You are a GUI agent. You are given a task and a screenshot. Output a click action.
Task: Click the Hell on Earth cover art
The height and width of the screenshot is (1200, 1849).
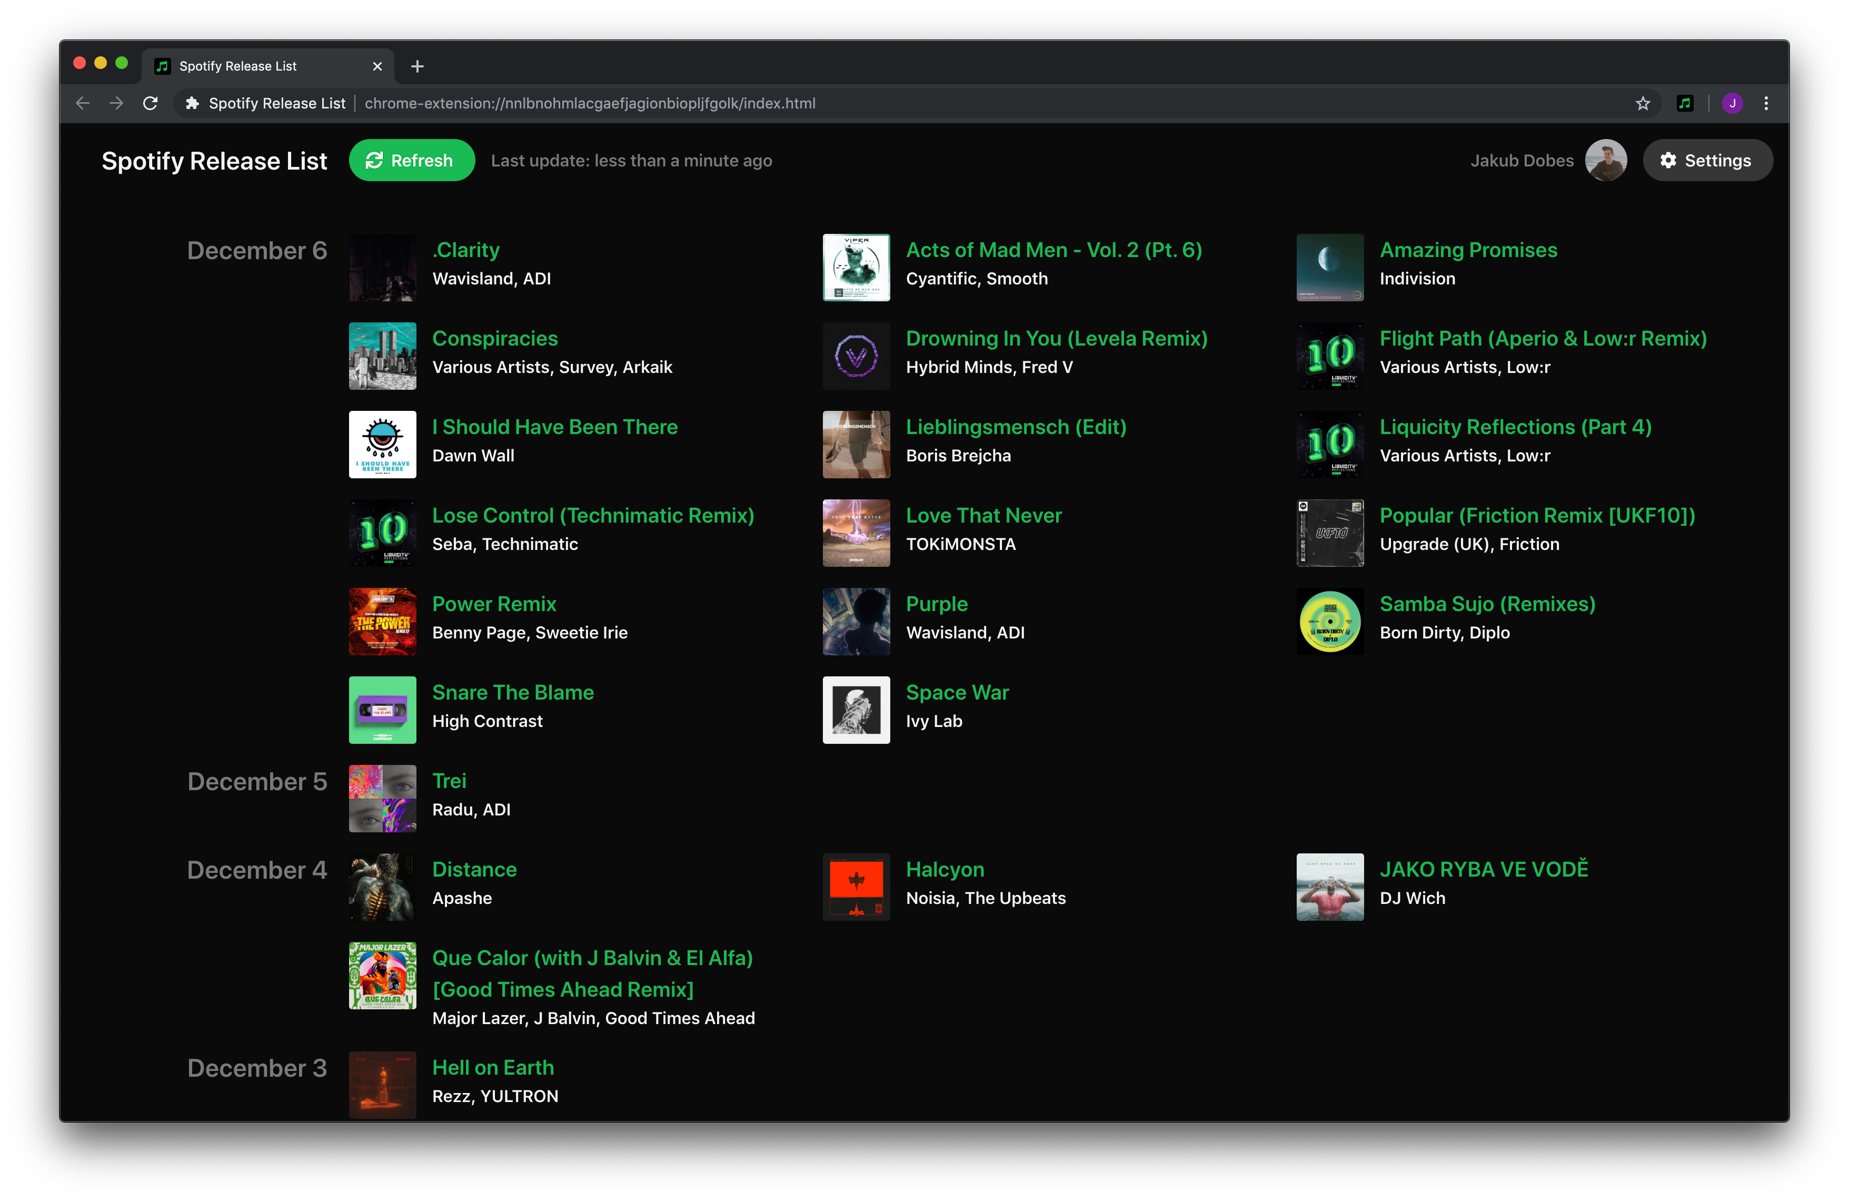tap(382, 1085)
